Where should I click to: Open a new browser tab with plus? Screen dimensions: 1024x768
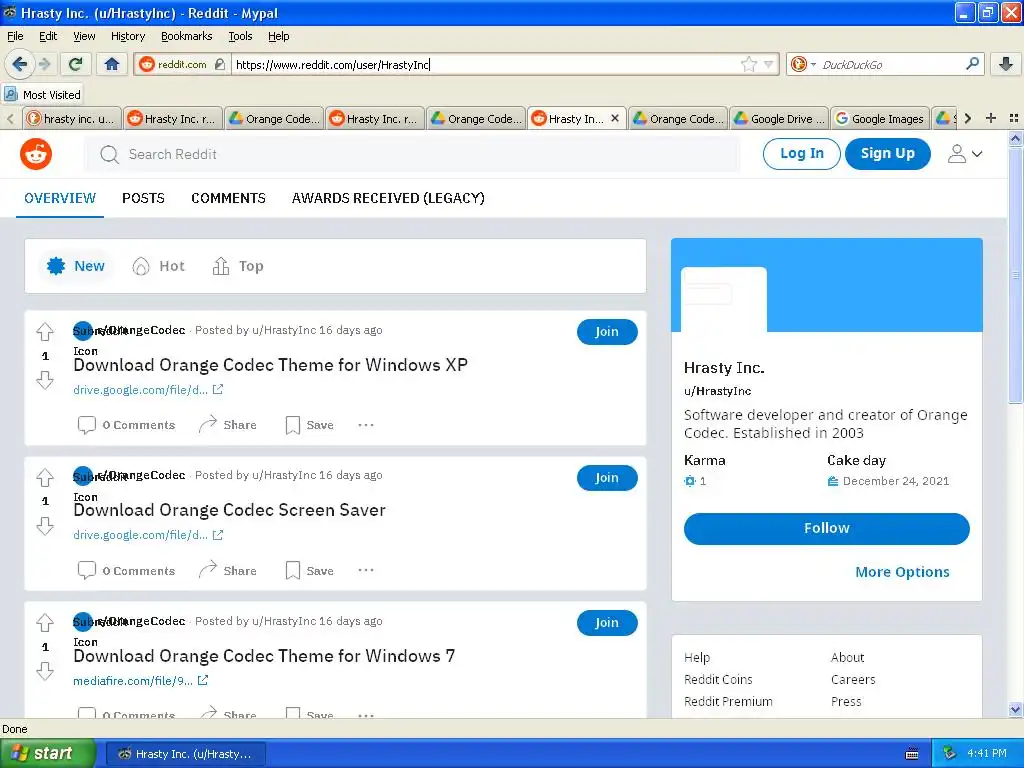[x=991, y=118]
